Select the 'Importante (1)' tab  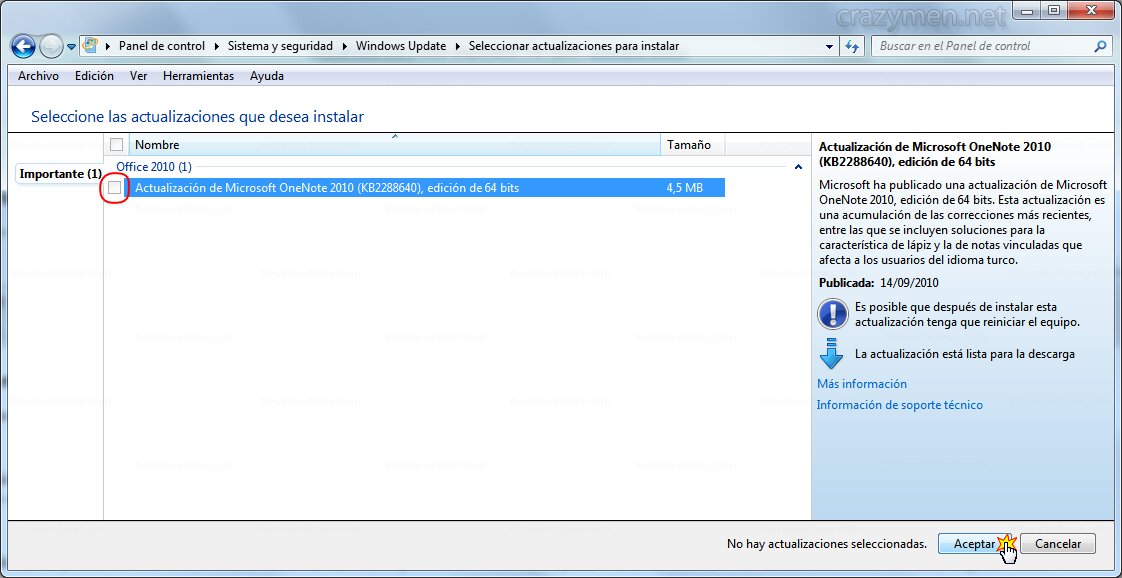(x=60, y=174)
